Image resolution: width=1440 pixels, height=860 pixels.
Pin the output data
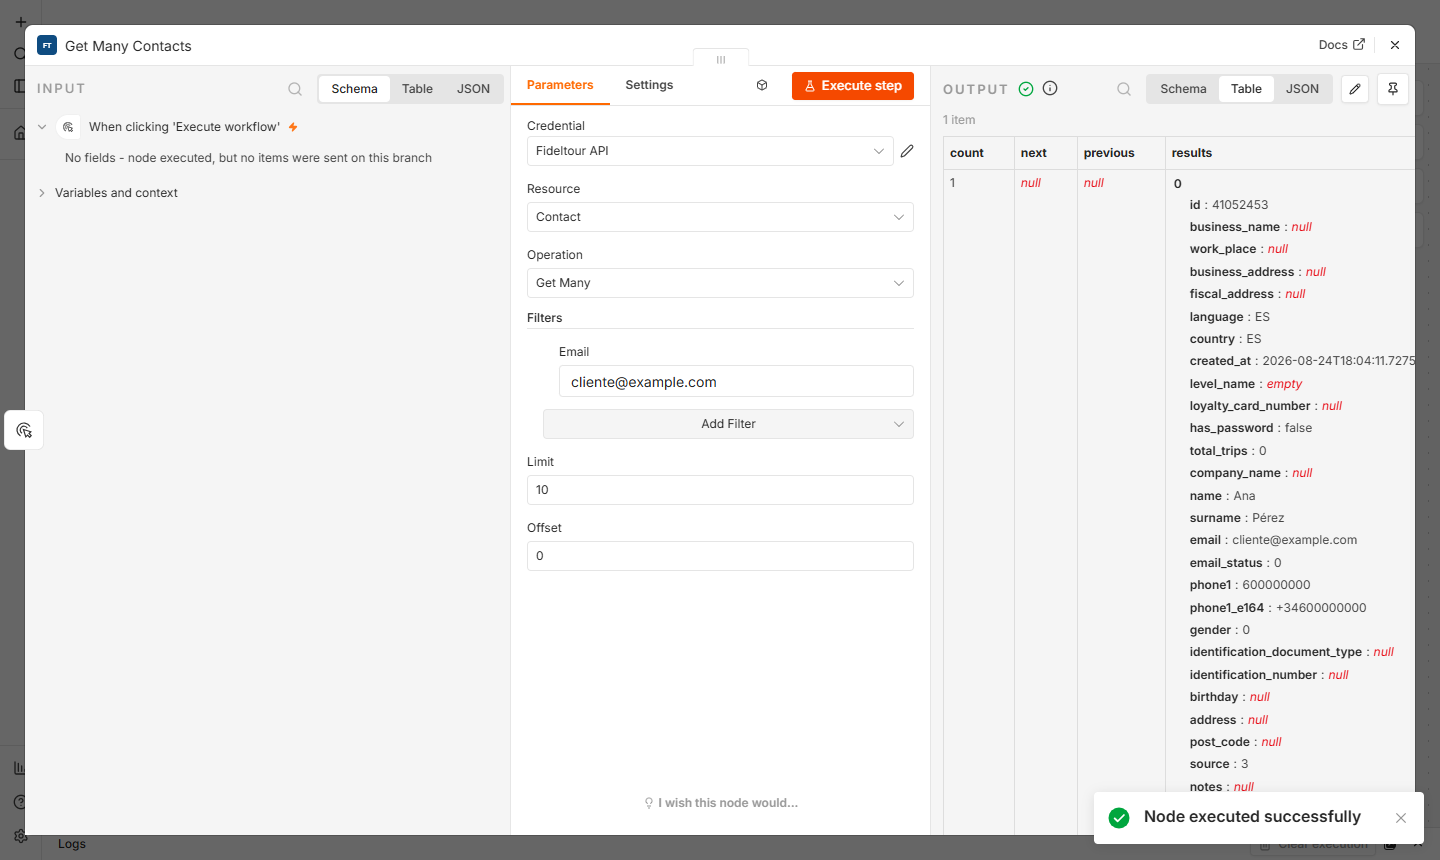pyautogui.click(x=1393, y=89)
